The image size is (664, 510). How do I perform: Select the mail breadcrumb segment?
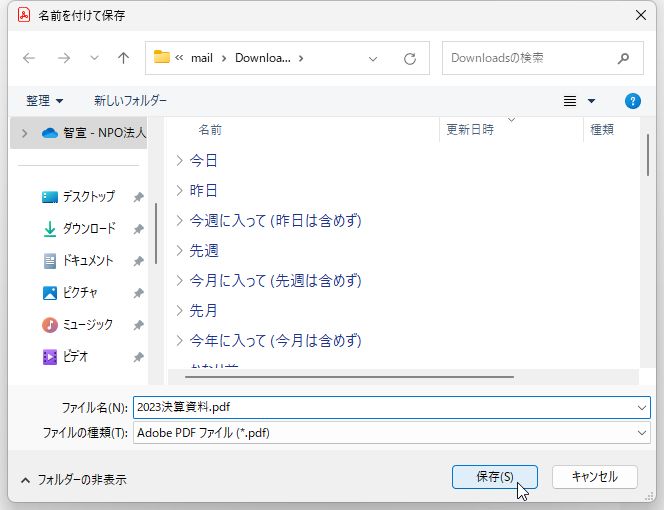coord(202,58)
